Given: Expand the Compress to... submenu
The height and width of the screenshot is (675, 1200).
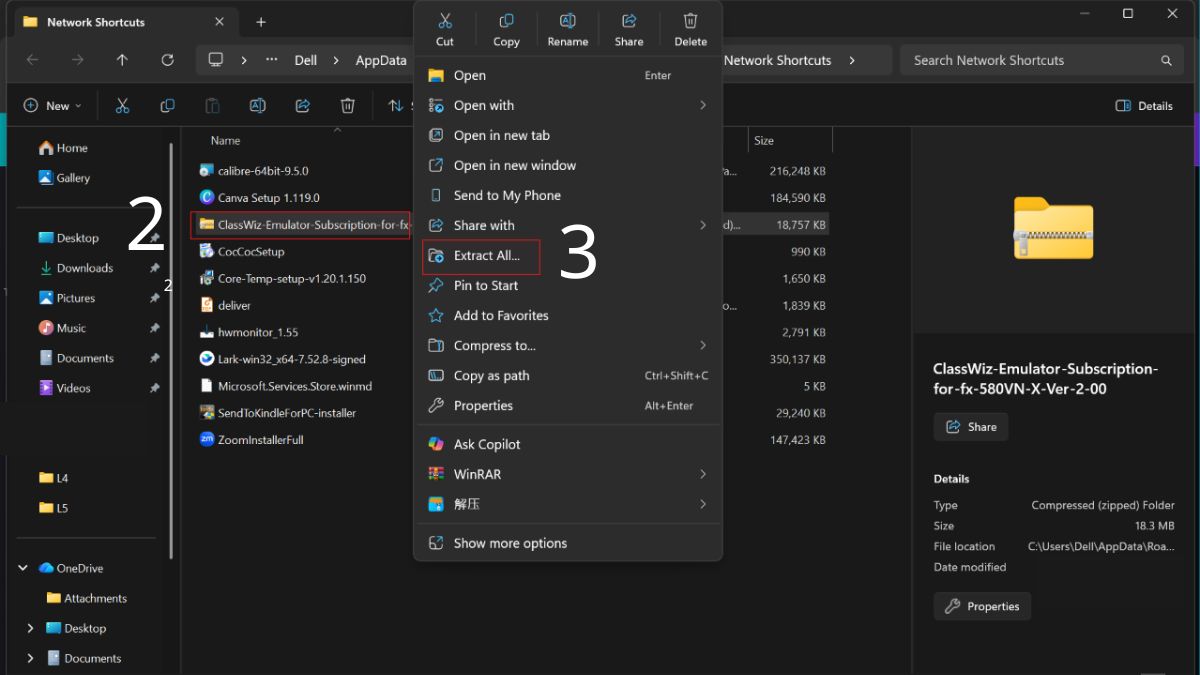Looking at the screenshot, I should click(x=568, y=345).
